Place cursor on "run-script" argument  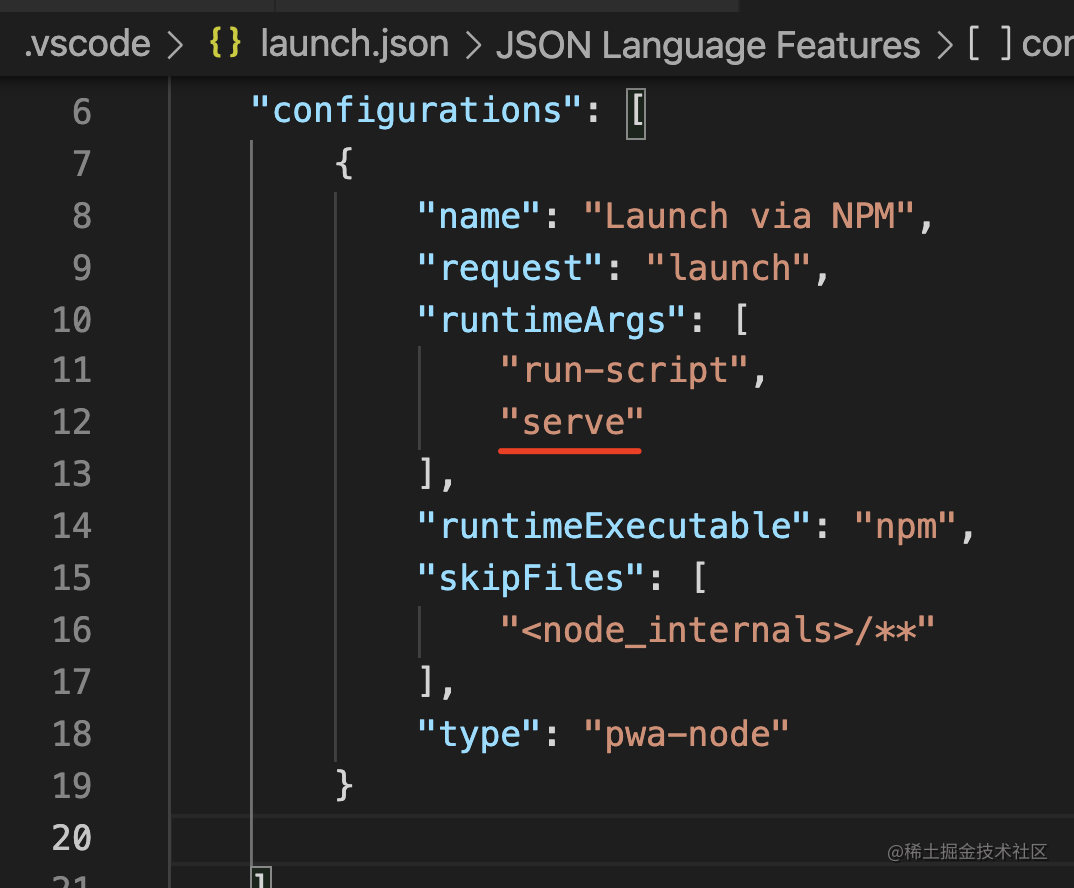(624, 370)
